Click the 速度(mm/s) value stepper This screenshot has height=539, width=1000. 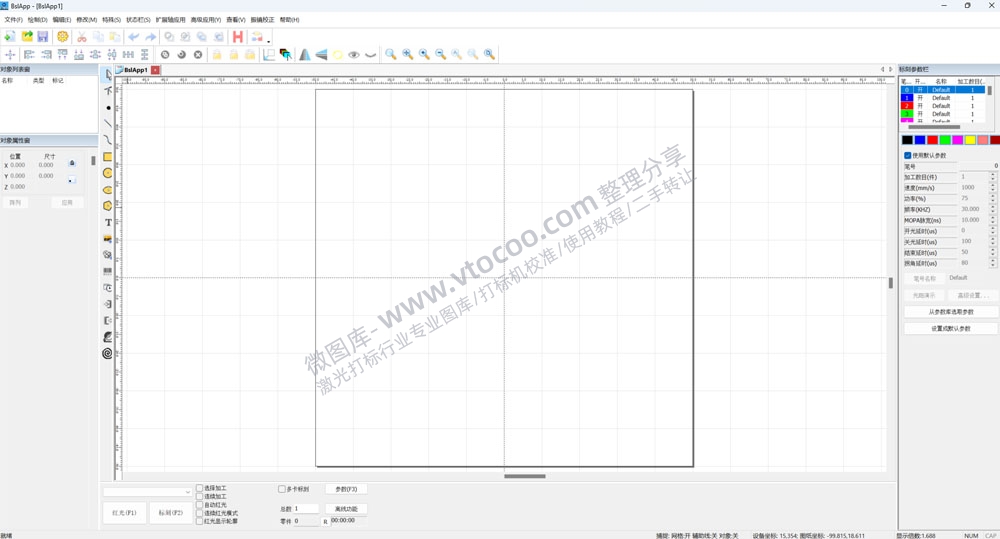tap(992, 188)
